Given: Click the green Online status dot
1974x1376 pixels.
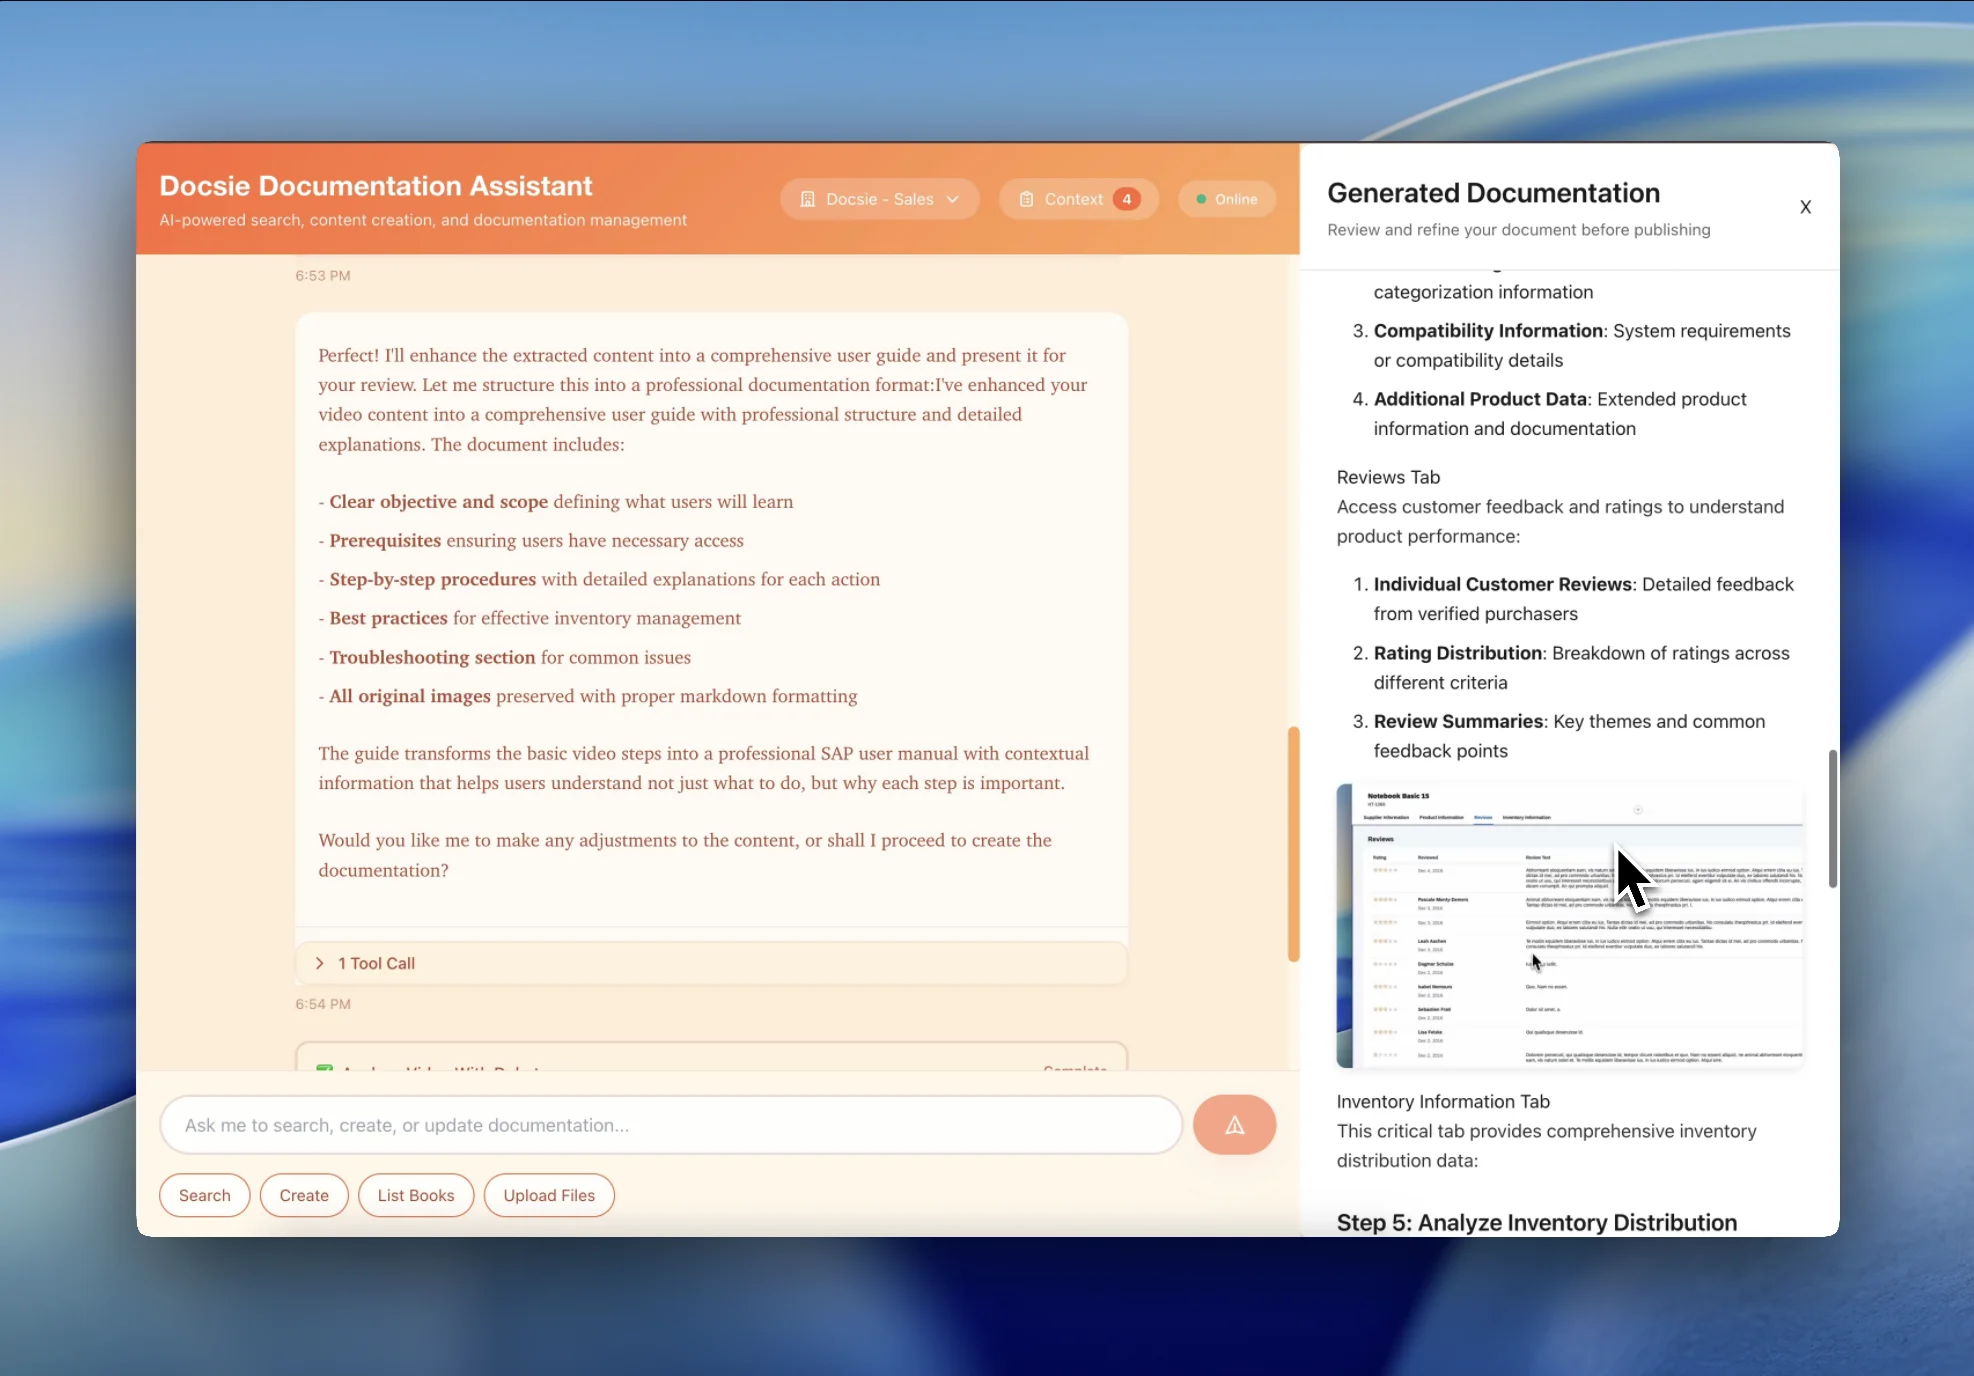Looking at the screenshot, I should click(1201, 199).
